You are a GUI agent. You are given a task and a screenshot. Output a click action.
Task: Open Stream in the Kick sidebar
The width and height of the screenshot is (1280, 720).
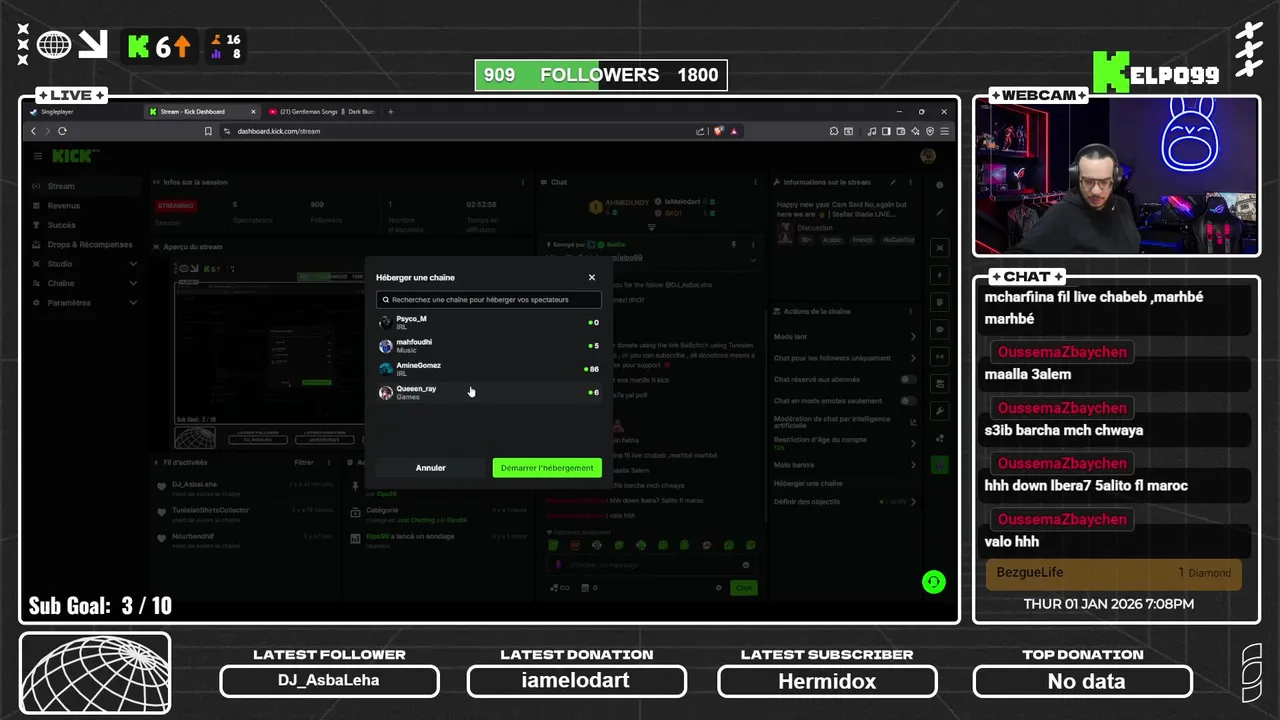(85, 186)
